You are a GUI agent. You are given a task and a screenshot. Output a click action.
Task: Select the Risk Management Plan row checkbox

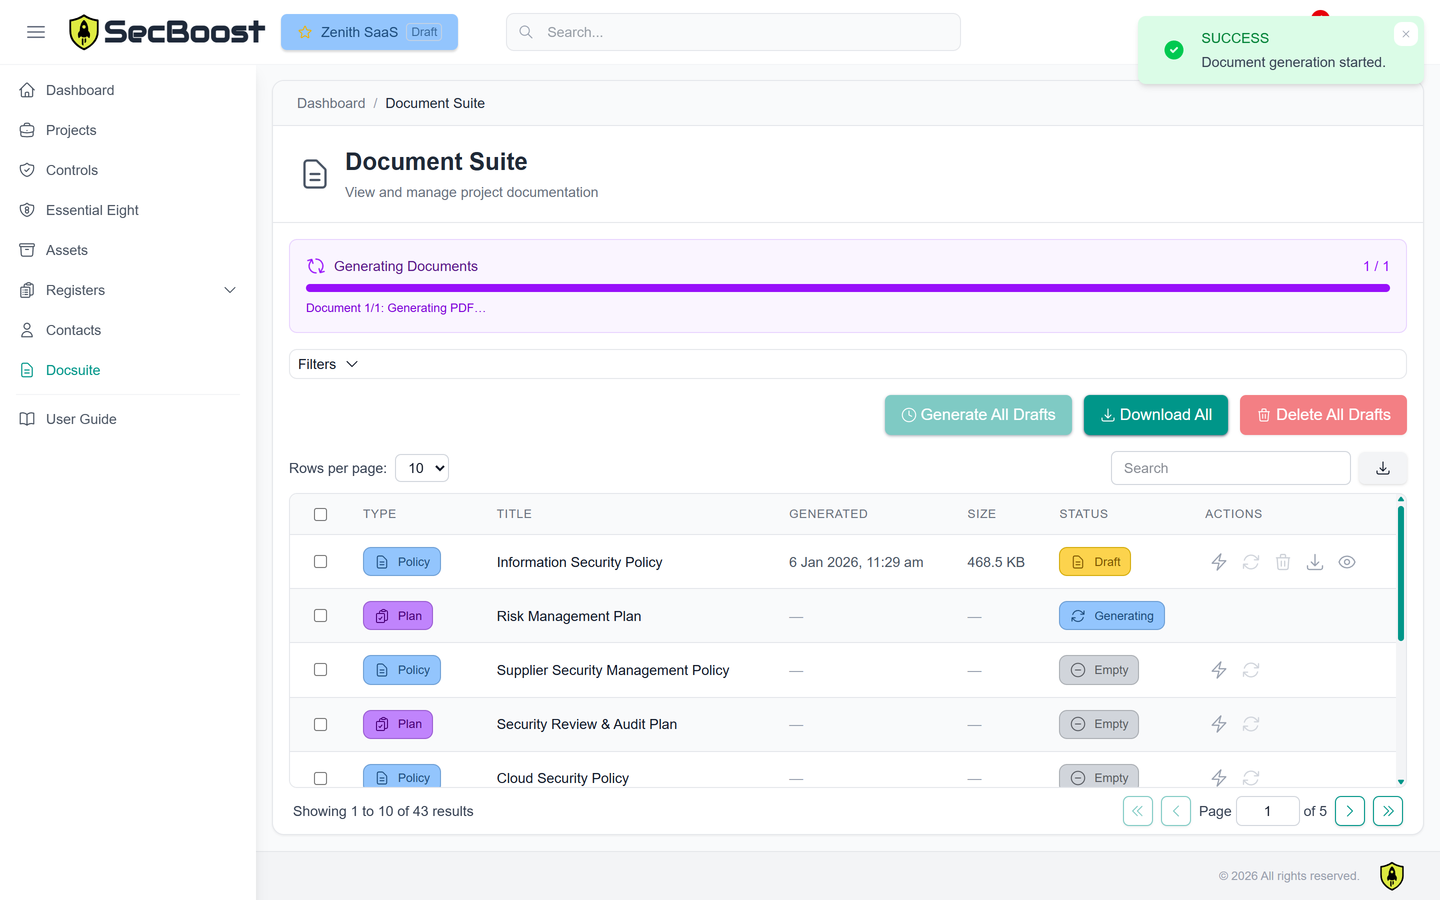pyautogui.click(x=320, y=616)
